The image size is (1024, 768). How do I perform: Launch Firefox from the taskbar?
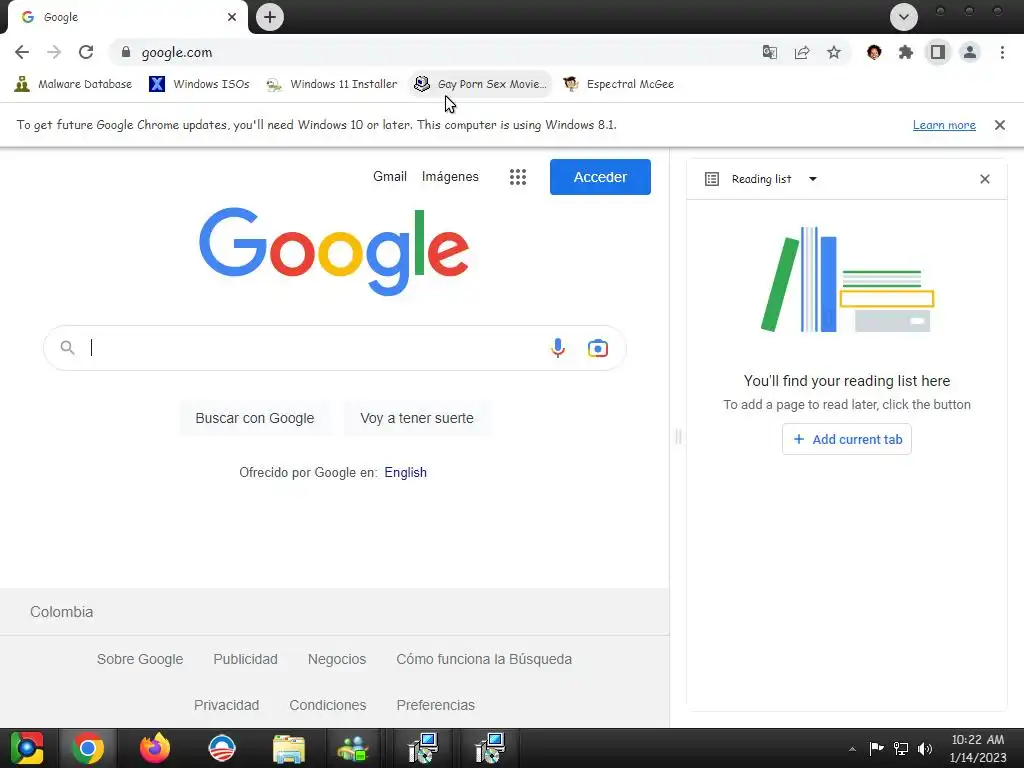(155, 748)
